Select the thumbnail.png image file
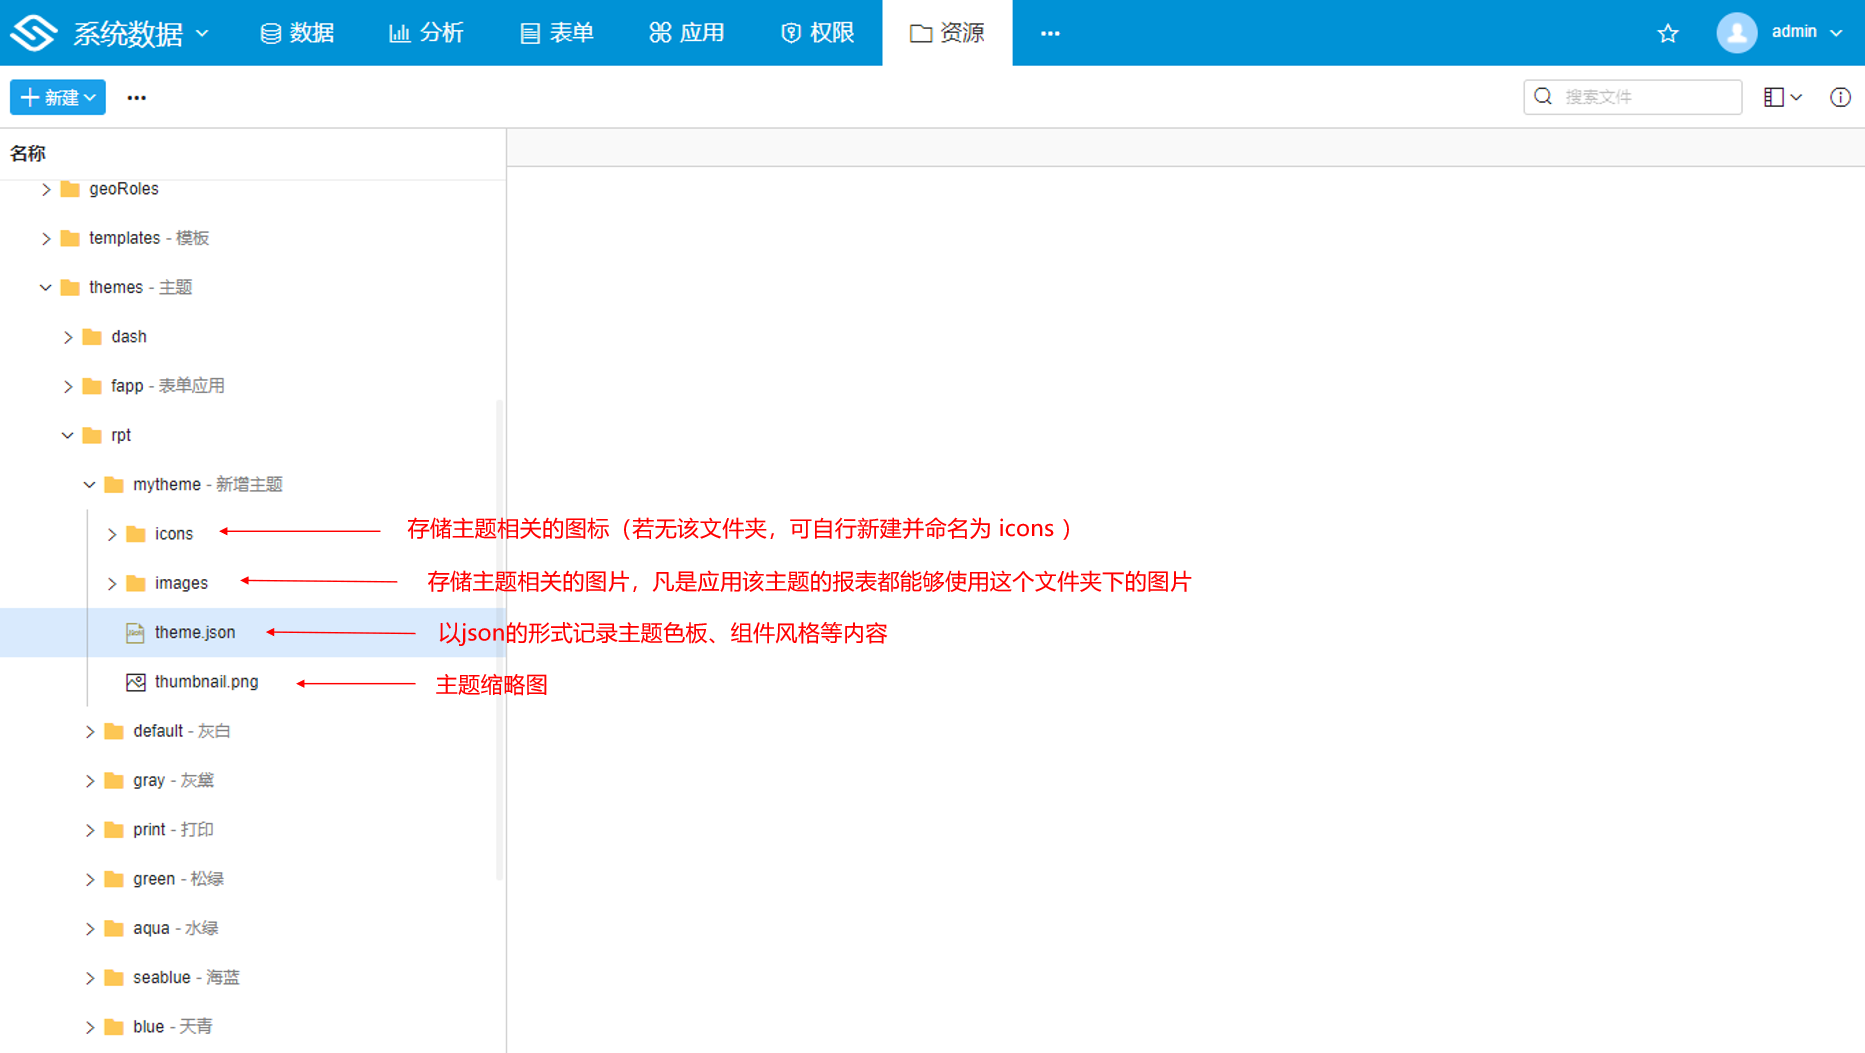 click(206, 682)
